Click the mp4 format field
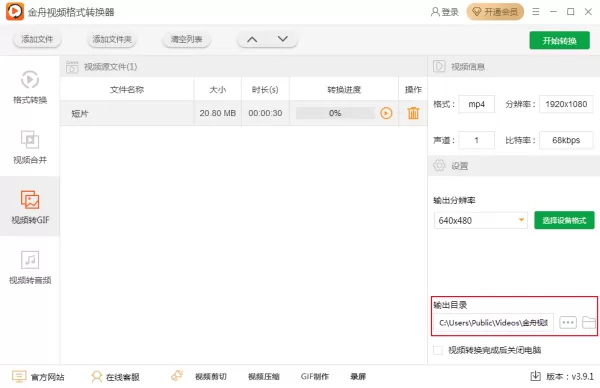 pos(476,104)
